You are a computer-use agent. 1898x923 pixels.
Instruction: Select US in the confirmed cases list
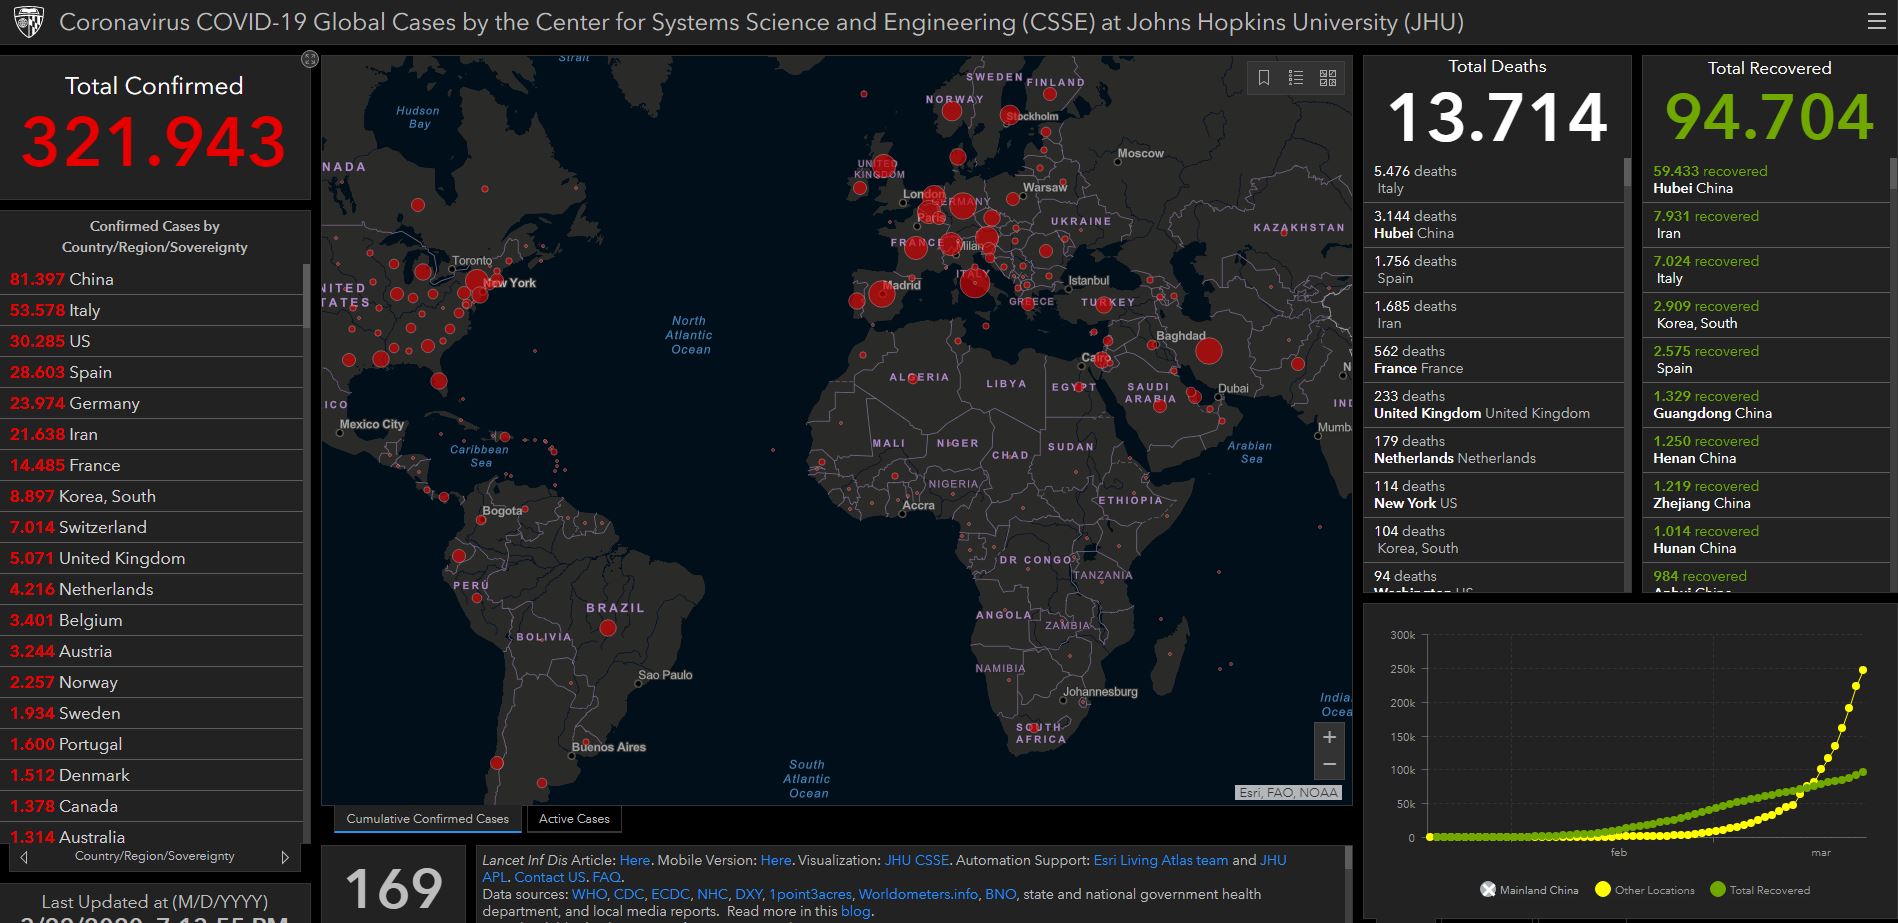(151, 341)
